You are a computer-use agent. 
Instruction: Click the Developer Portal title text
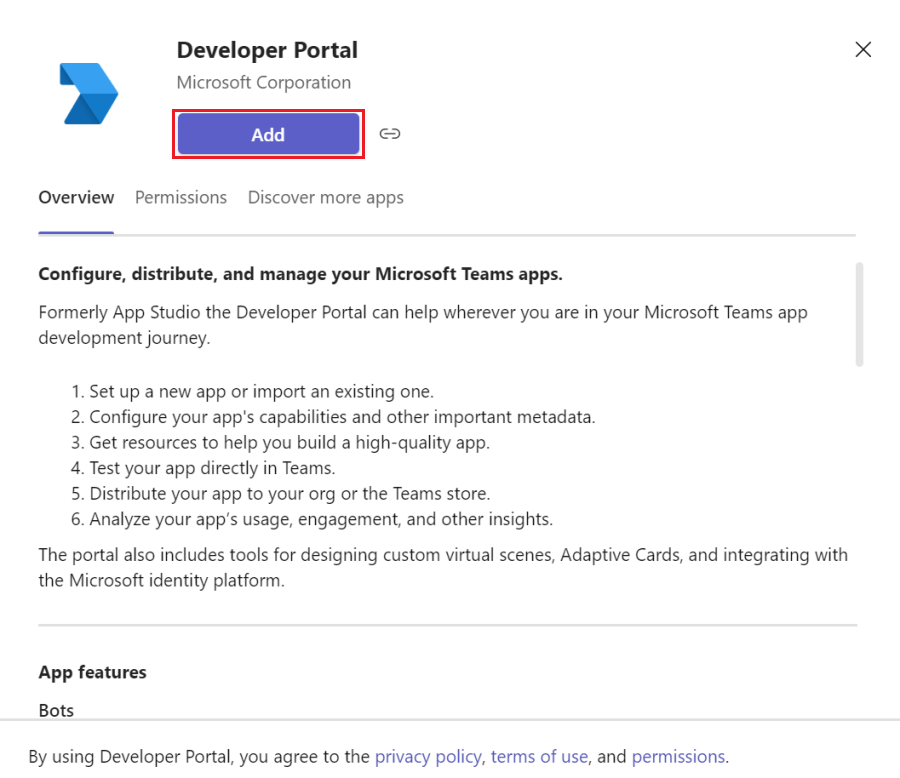tap(267, 50)
